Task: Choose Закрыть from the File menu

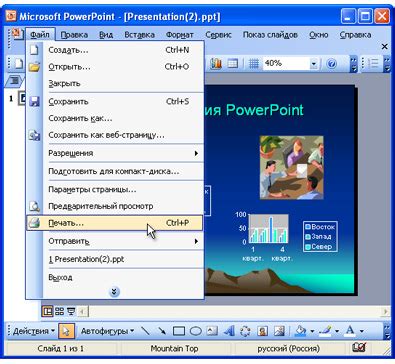Action: tap(115, 83)
